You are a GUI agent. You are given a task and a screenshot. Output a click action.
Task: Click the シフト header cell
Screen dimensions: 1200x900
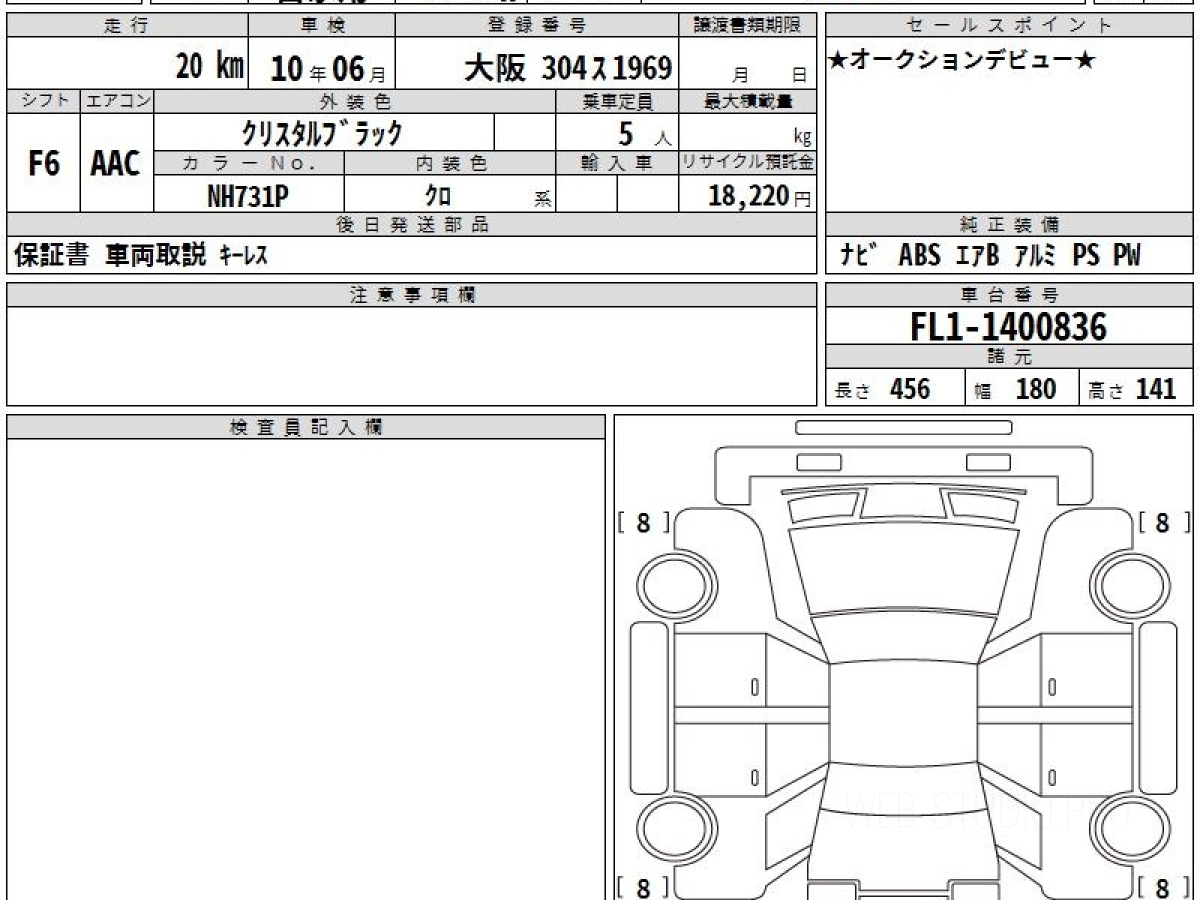click(x=43, y=101)
